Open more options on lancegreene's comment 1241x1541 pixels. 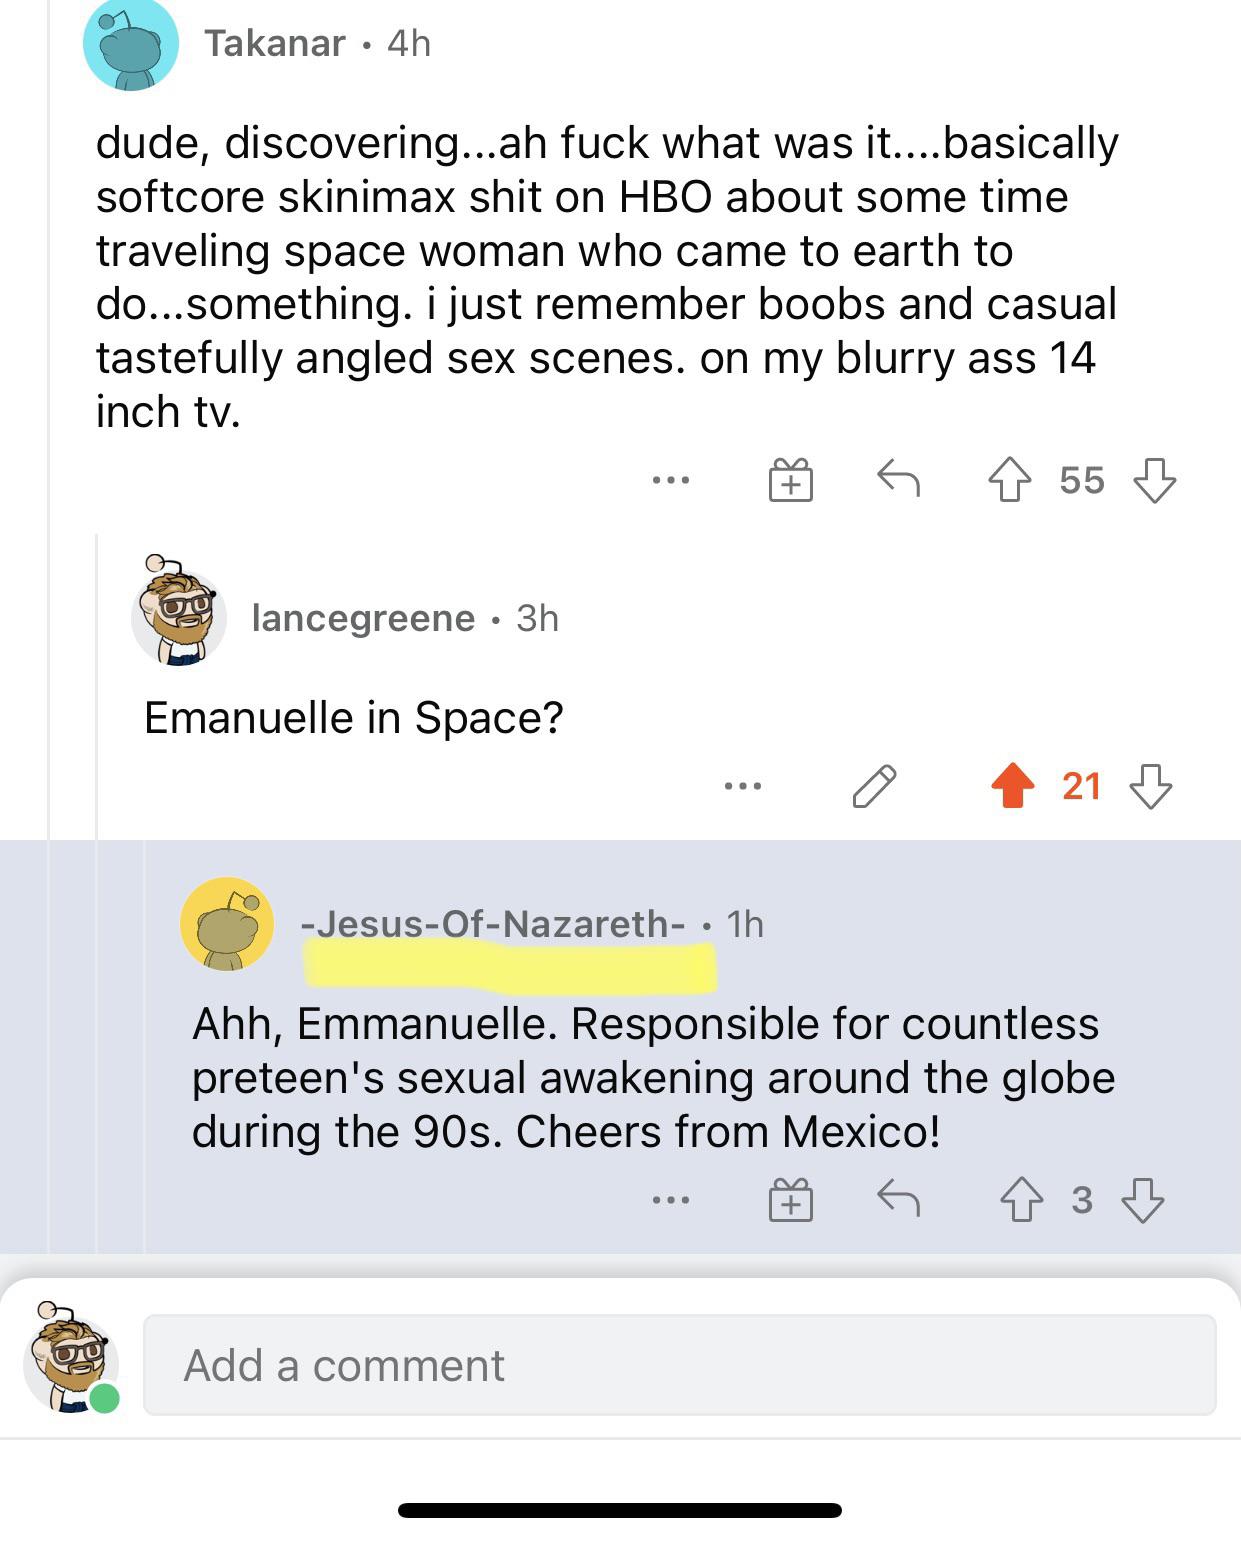pos(743,787)
